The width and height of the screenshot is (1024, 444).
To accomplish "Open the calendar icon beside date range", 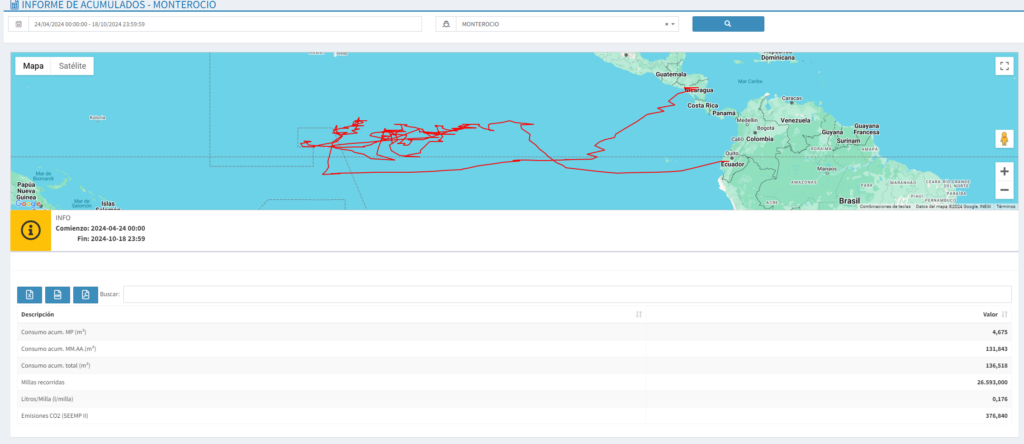I will pyautogui.click(x=17, y=24).
